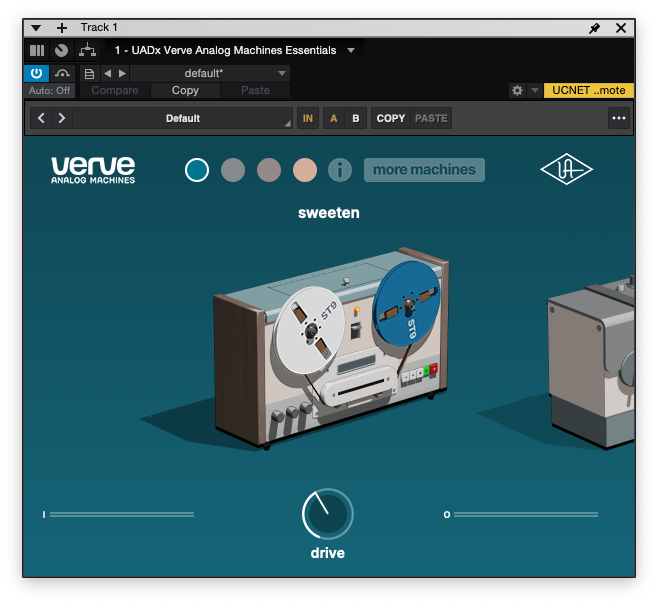Click the plugin PASTE button

[x=431, y=118]
